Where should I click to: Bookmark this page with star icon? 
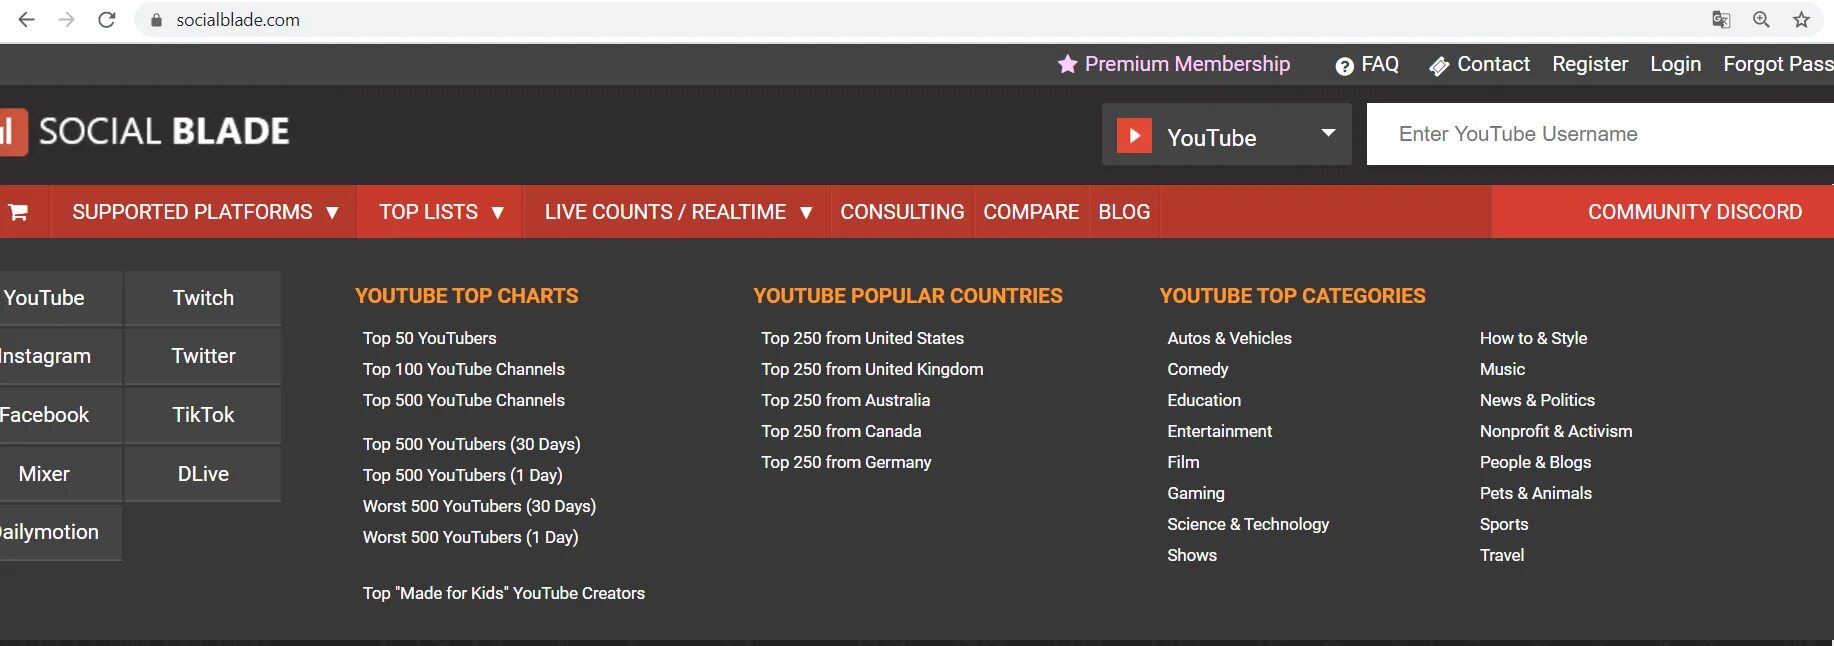coord(1801,19)
